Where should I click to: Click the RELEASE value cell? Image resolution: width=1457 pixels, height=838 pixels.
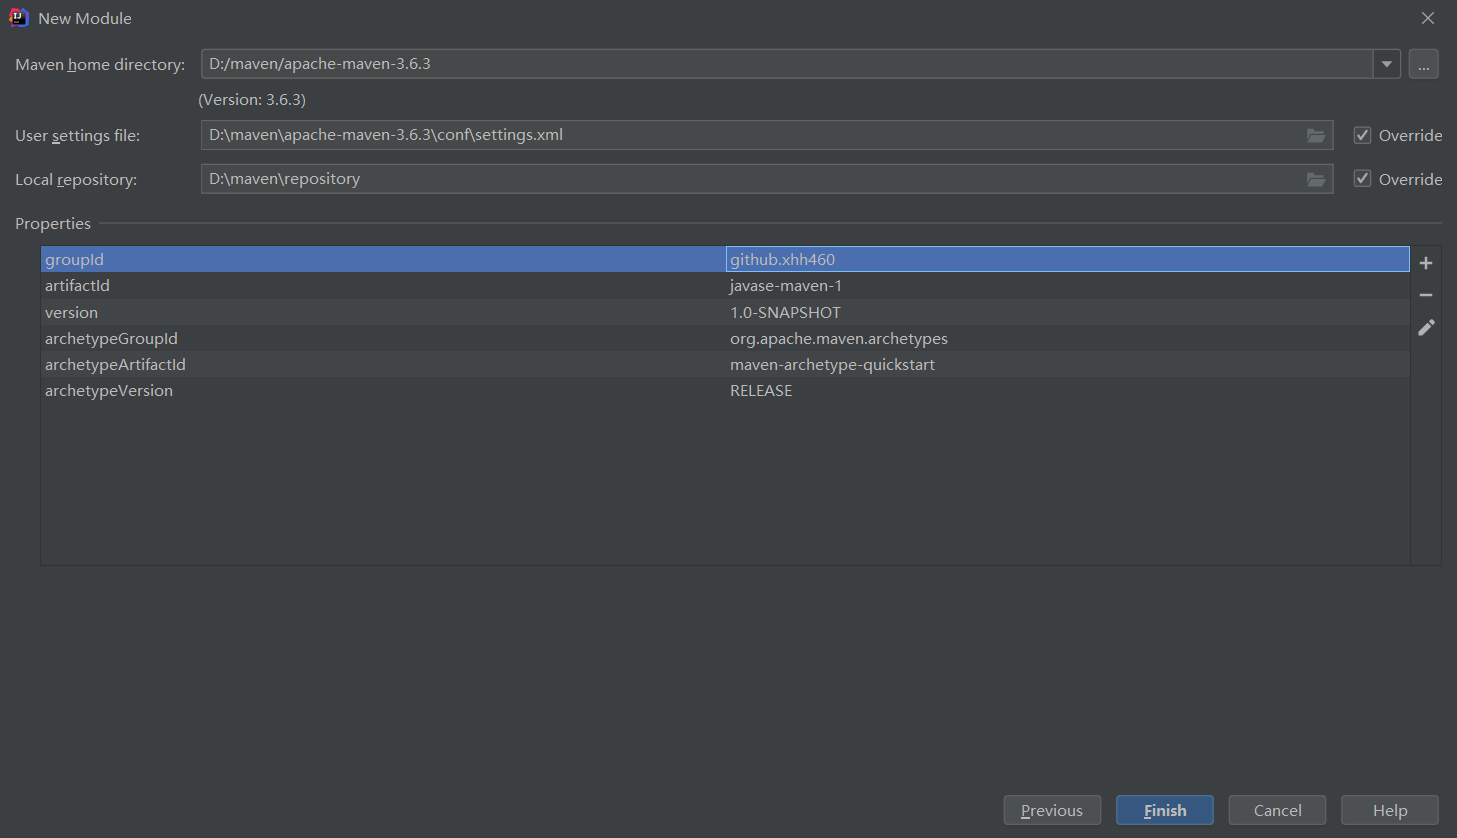pyautogui.click(x=1067, y=390)
